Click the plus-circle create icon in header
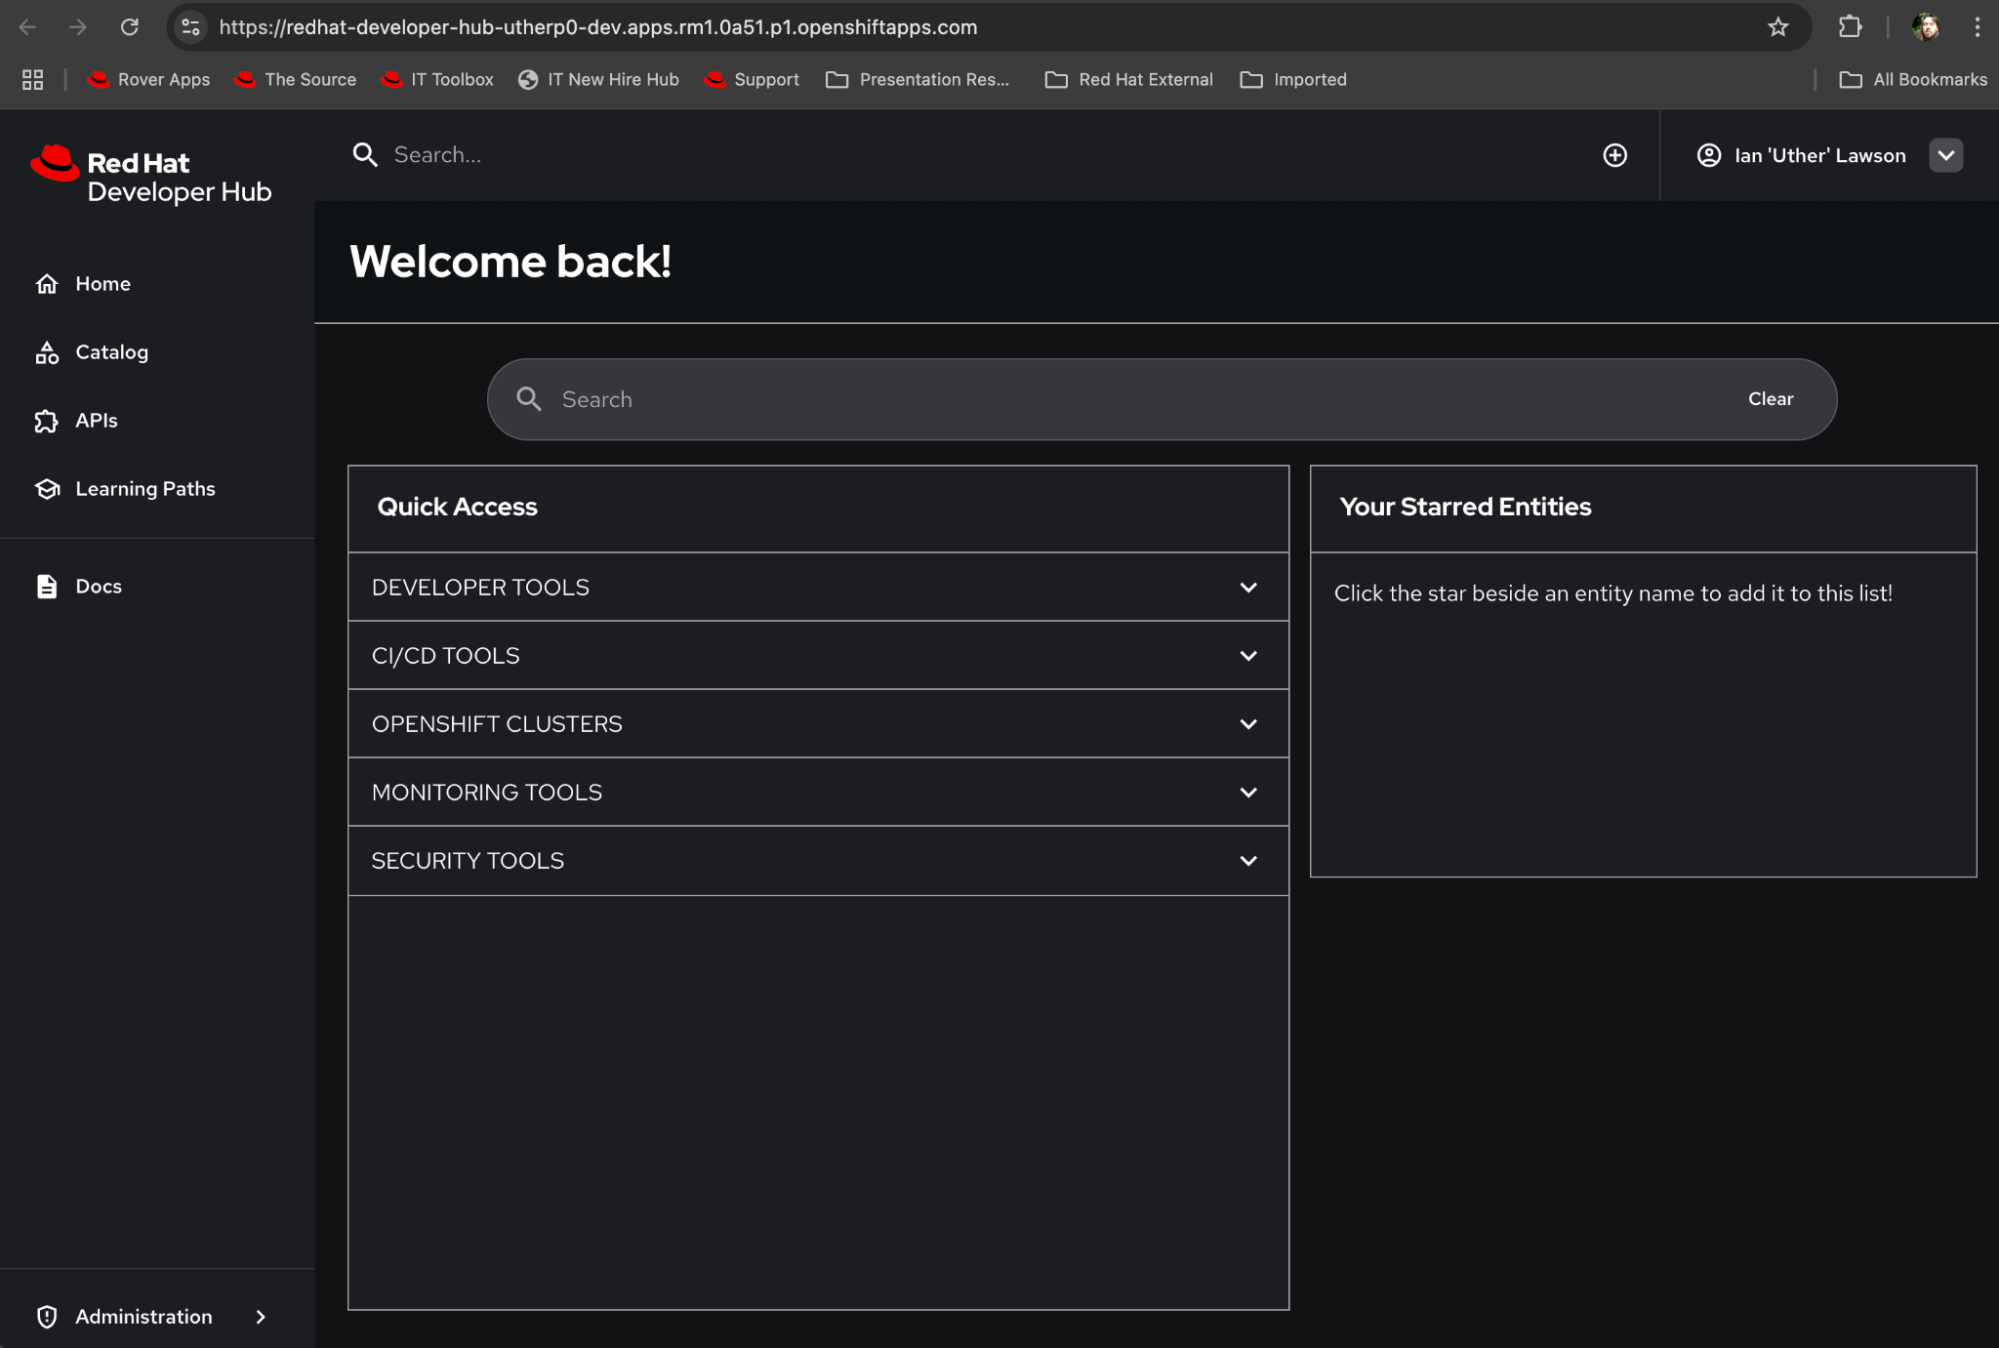 coord(1614,155)
